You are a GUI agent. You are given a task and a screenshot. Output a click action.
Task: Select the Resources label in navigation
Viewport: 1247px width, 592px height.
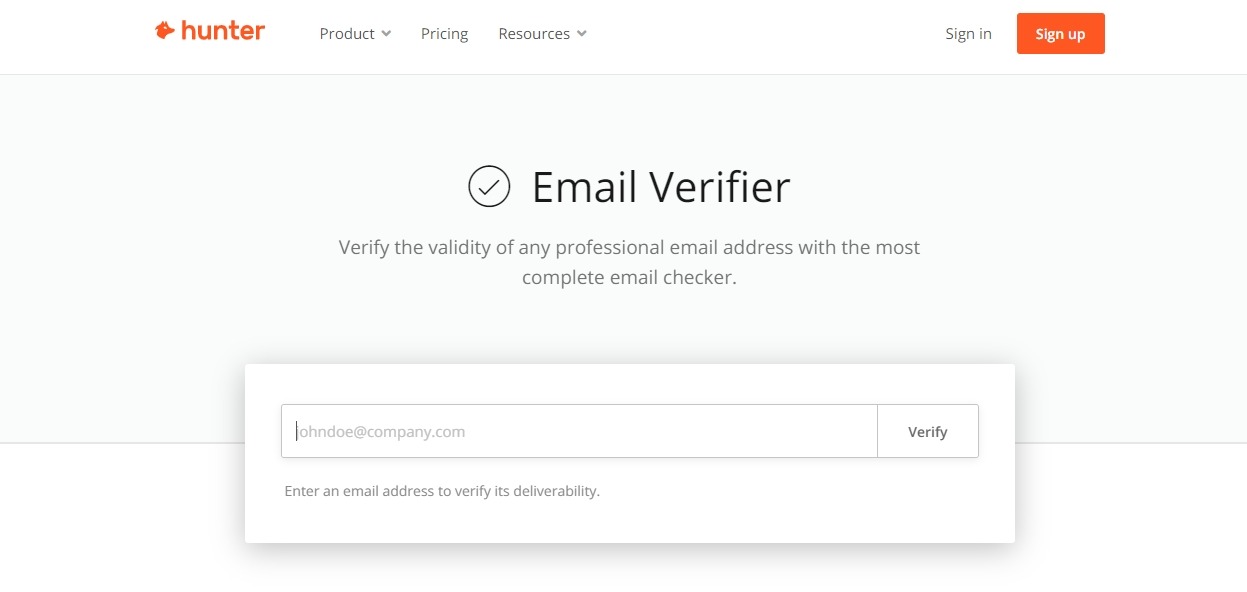click(x=534, y=34)
